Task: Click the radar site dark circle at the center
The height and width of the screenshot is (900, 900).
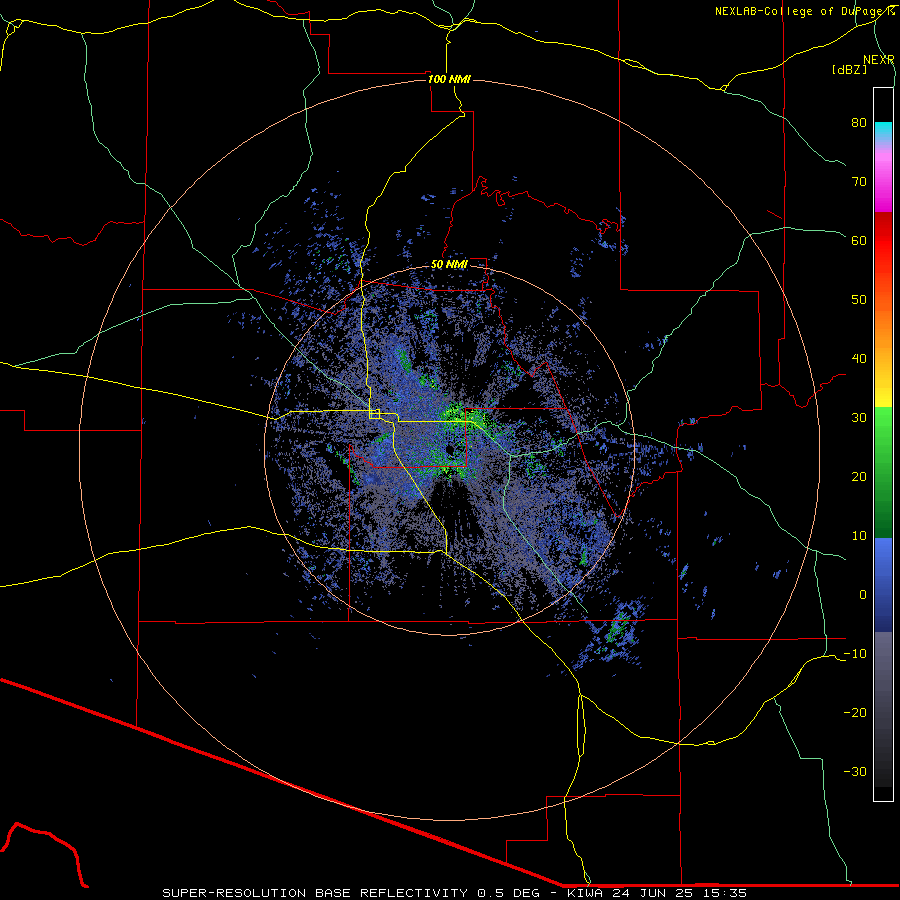Action: pos(449,449)
